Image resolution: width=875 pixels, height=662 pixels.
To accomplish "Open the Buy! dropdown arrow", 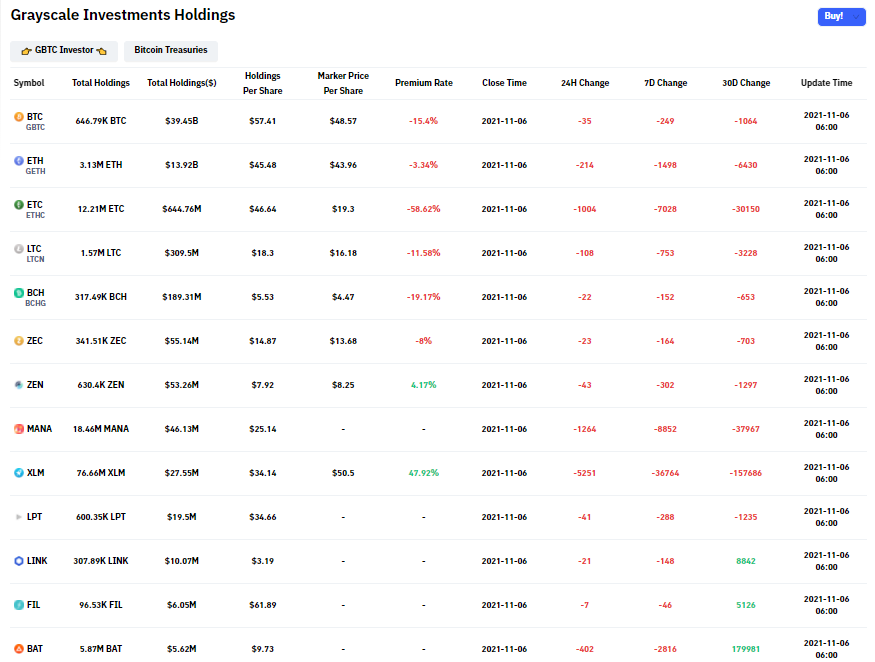I will click(x=856, y=17).
